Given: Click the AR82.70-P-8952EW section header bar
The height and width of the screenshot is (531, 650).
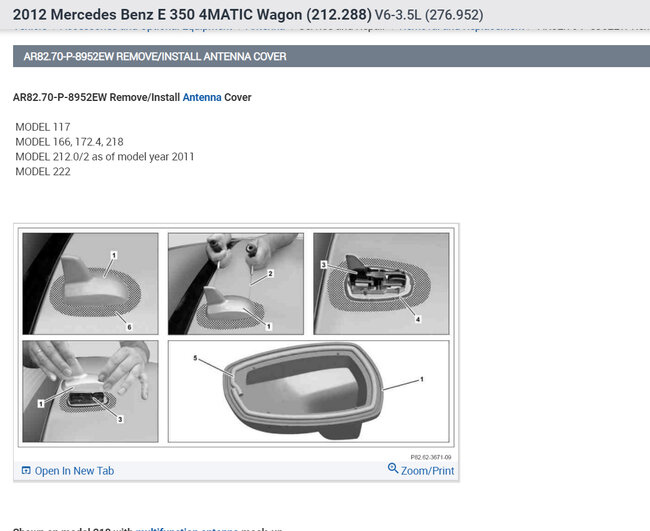Looking at the screenshot, I should tap(331, 56).
